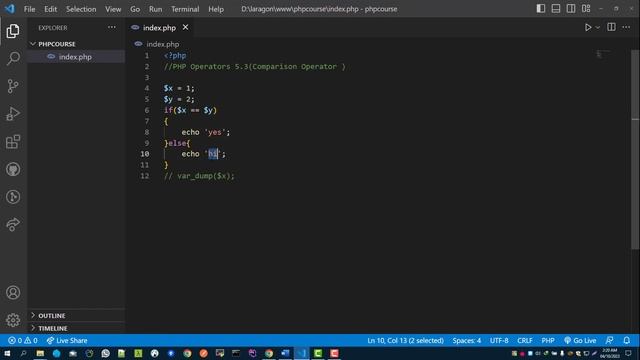Open the Explorer view in activity bar
The height and width of the screenshot is (360, 640).
click(x=13, y=31)
